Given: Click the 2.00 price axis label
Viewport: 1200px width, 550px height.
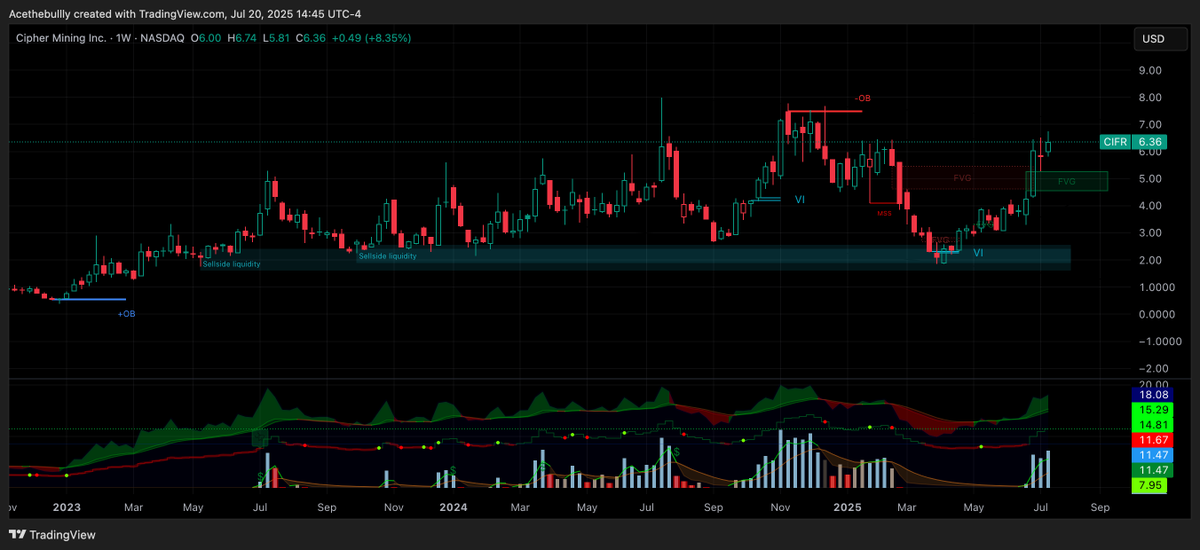Looking at the screenshot, I should coord(1149,260).
